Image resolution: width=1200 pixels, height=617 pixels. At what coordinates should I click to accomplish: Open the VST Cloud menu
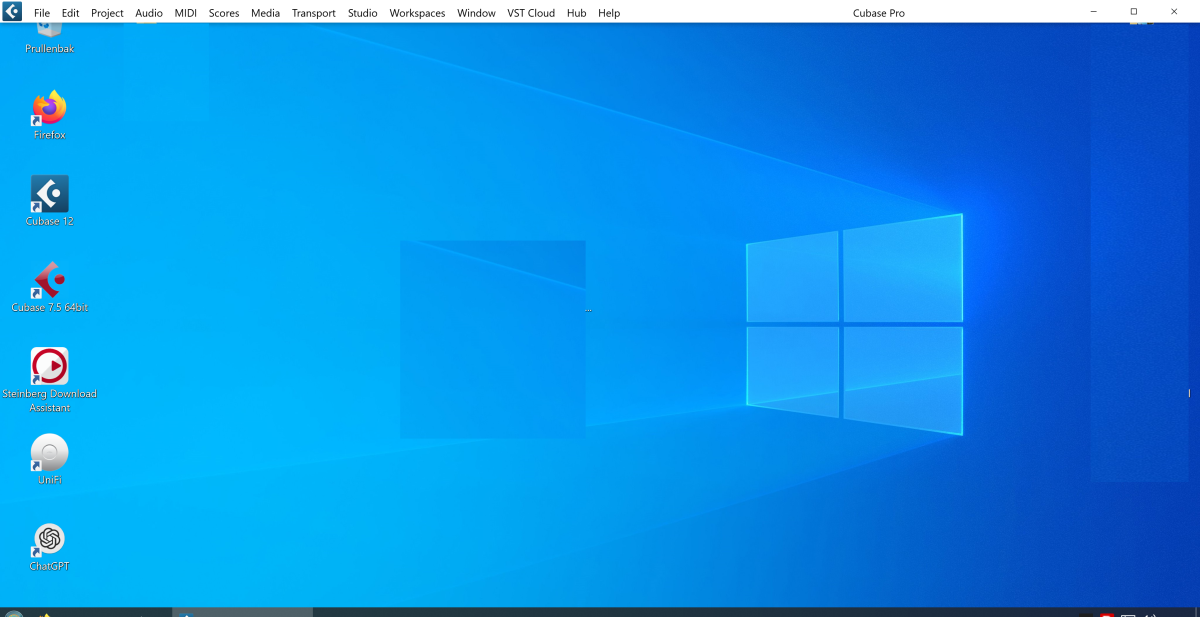point(531,13)
